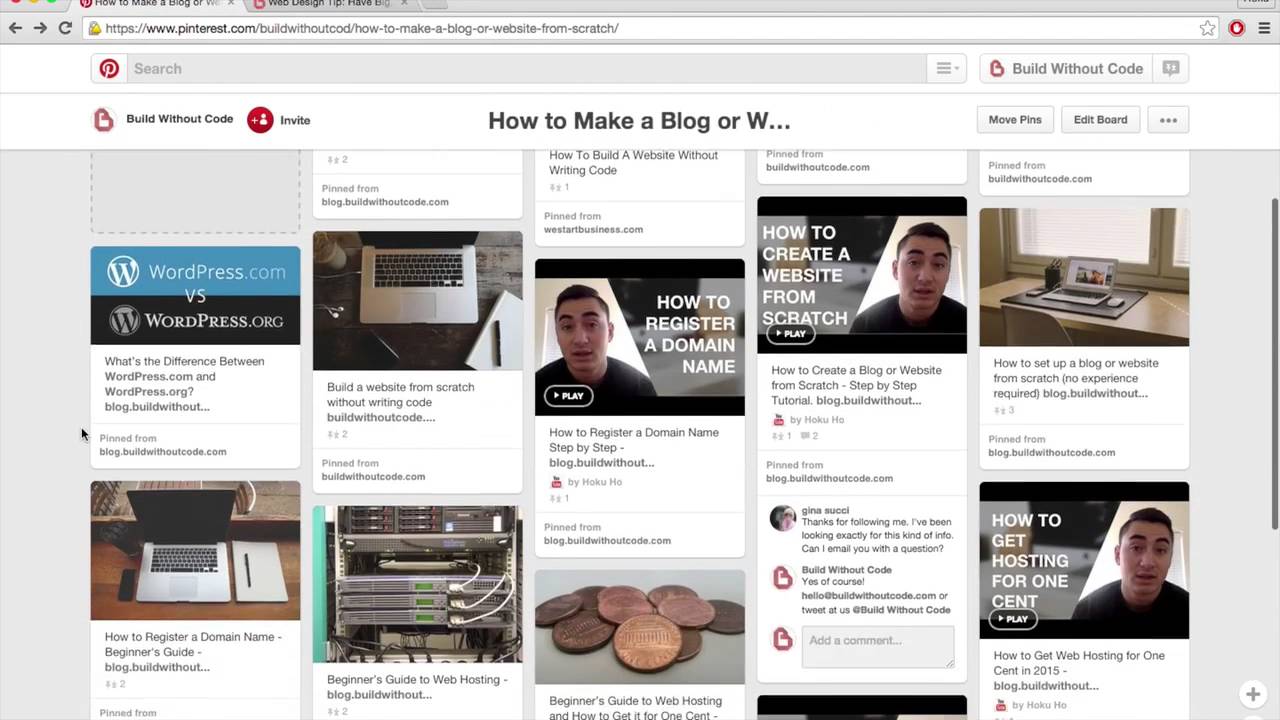Click the Add a comment field
This screenshot has width=1280, height=720.
877,647
